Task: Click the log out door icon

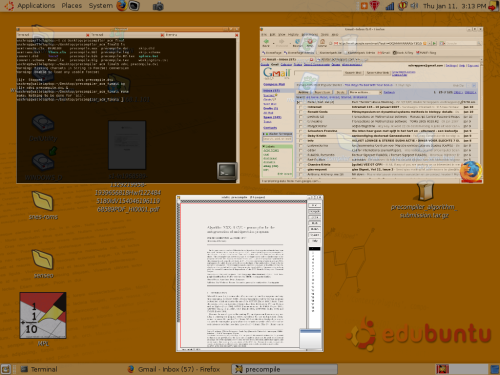Action: pos(493,6)
